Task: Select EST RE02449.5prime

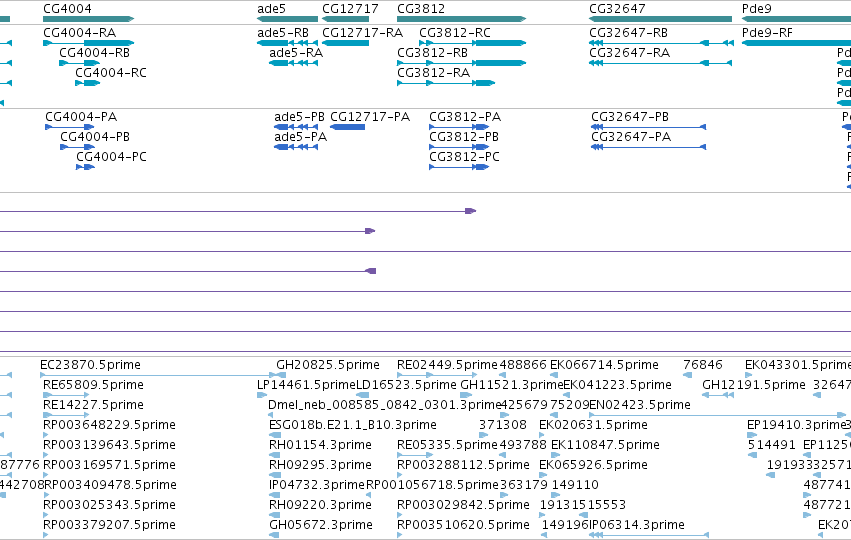Action: 437,375
